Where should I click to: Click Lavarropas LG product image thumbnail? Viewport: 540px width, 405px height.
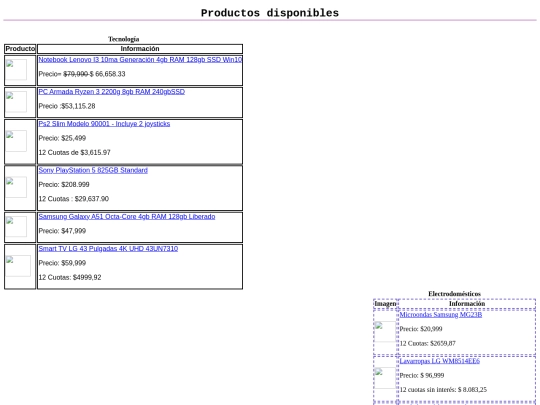coord(385,378)
